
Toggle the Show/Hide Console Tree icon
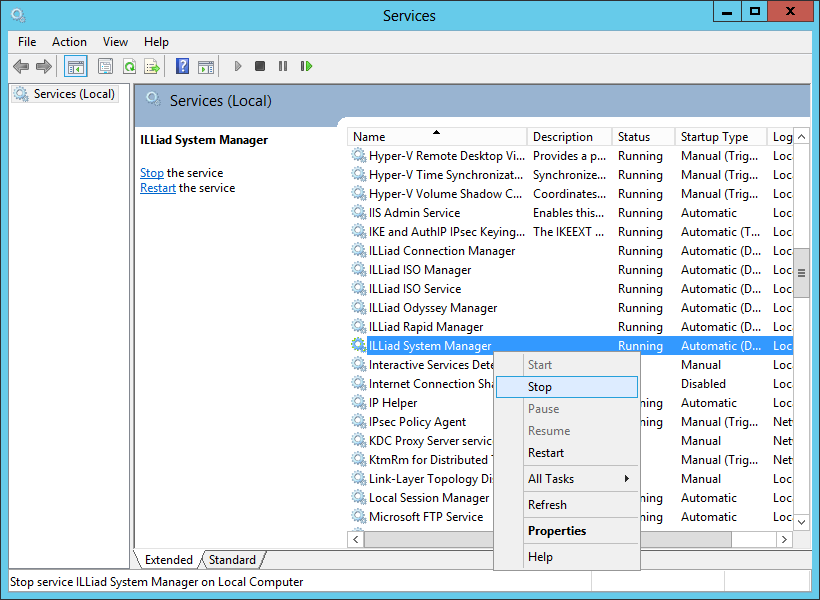pos(75,66)
